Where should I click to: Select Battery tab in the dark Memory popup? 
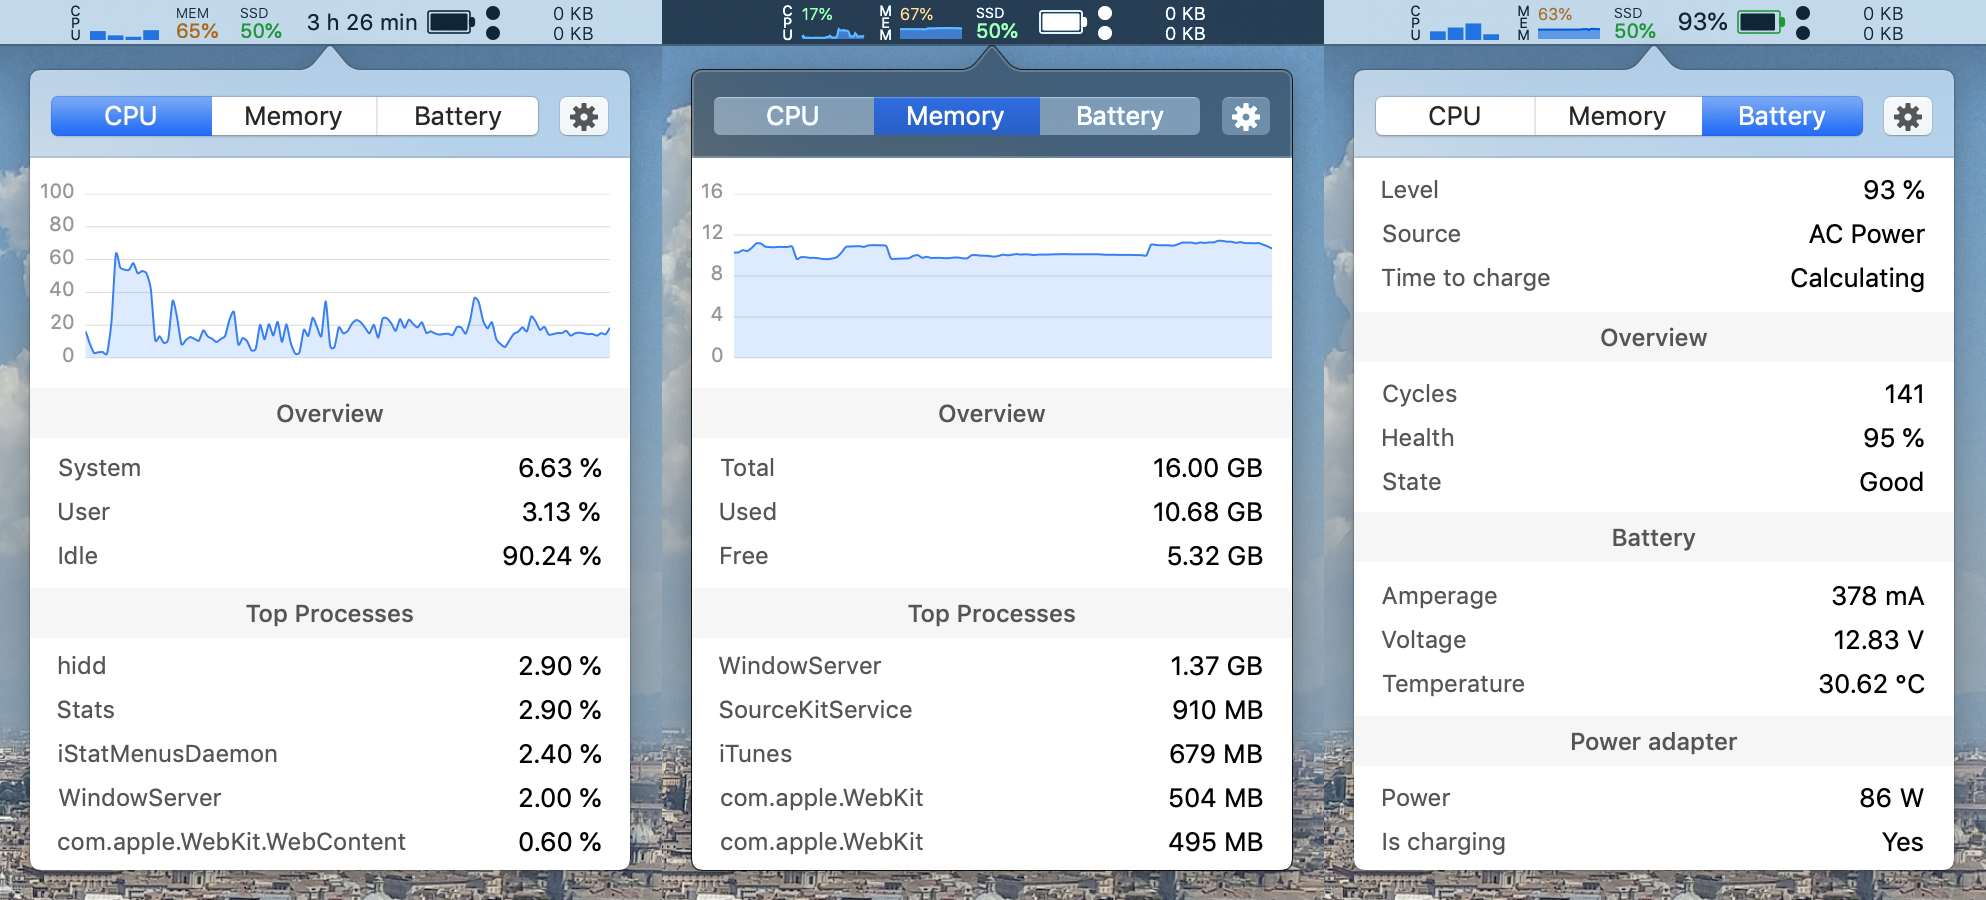(1119, 117)
